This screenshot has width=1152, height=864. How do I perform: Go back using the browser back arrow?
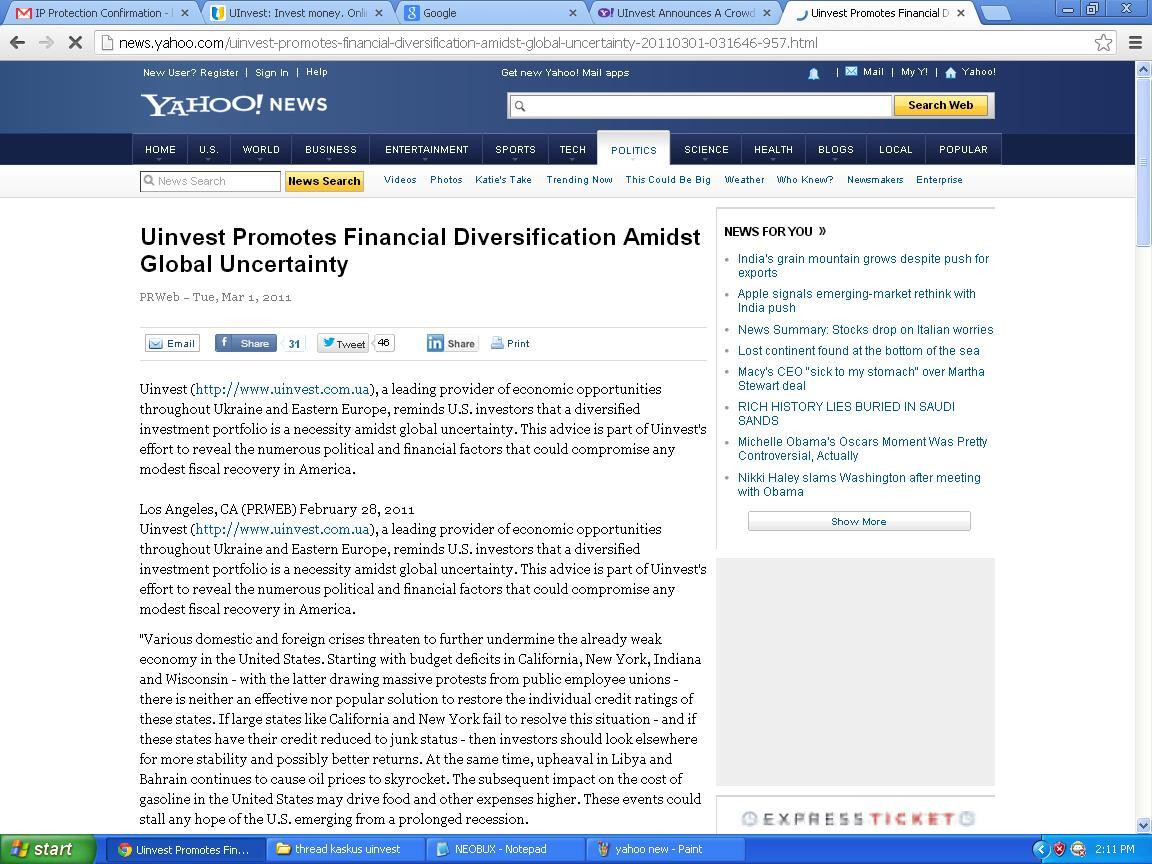tap(18, 43)
